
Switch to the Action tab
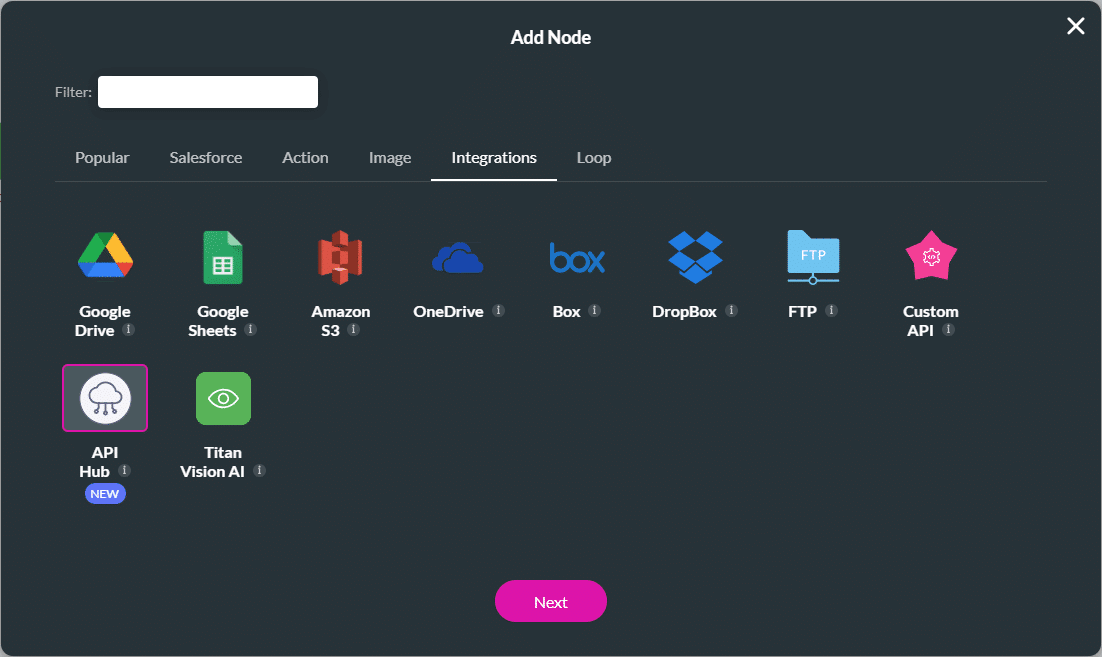coord(305,157)
